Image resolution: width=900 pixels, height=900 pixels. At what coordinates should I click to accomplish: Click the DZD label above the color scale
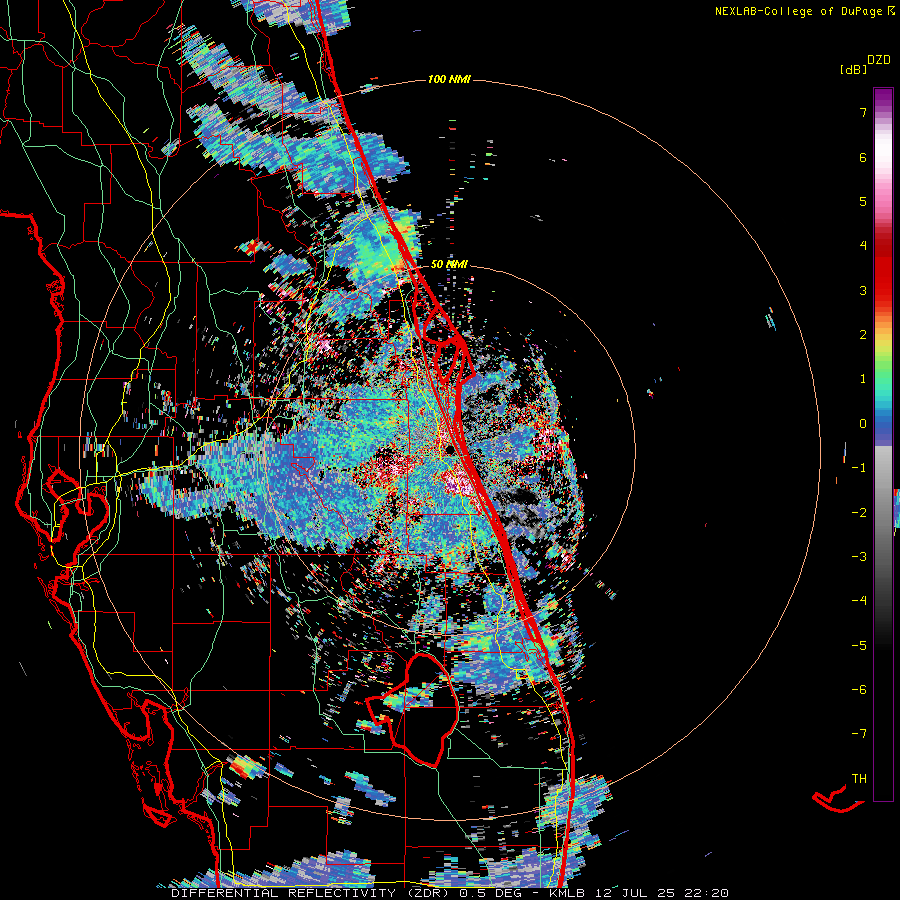coord(879,60)
